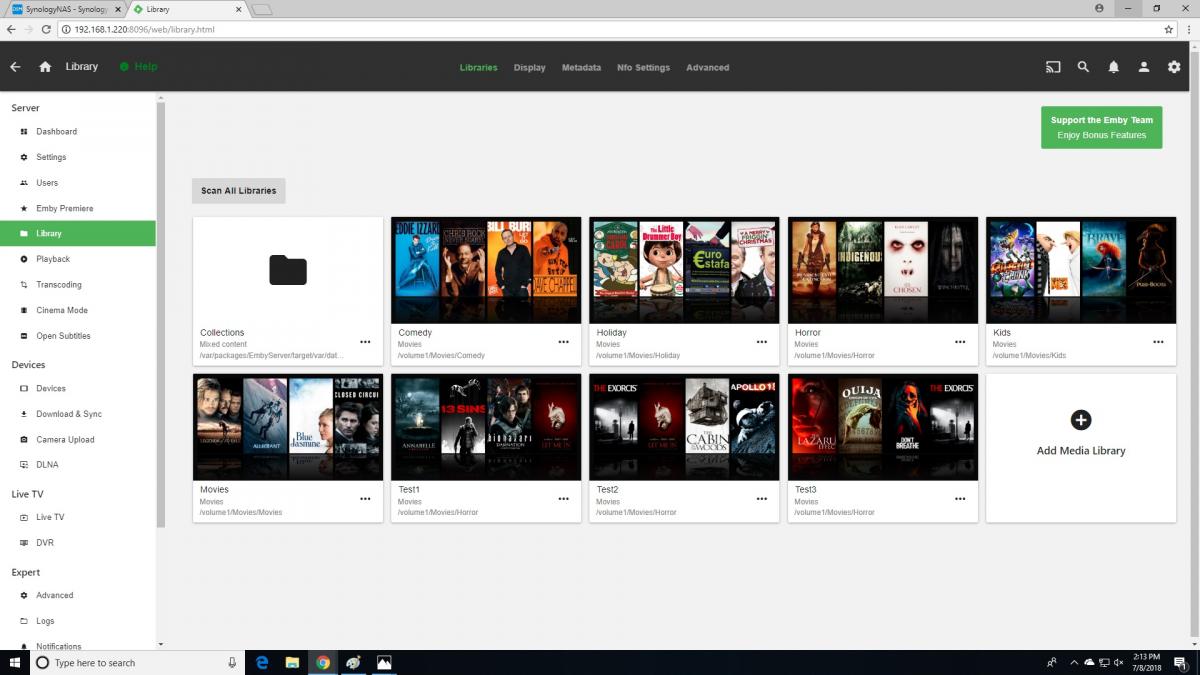The height and width of the screenshot is (675, 1200).
Task: Open the Kids library options menu
Action: point(1158,342)
